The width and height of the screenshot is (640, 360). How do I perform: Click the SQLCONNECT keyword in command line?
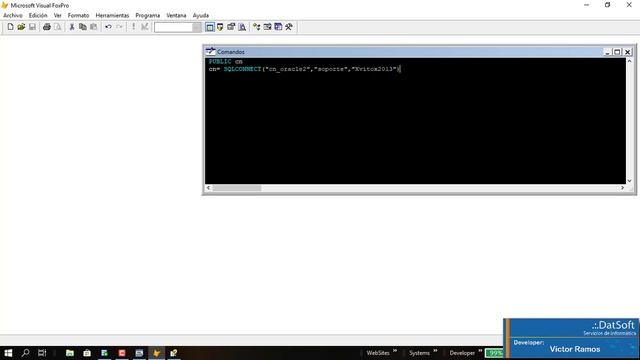pos(242,69)
